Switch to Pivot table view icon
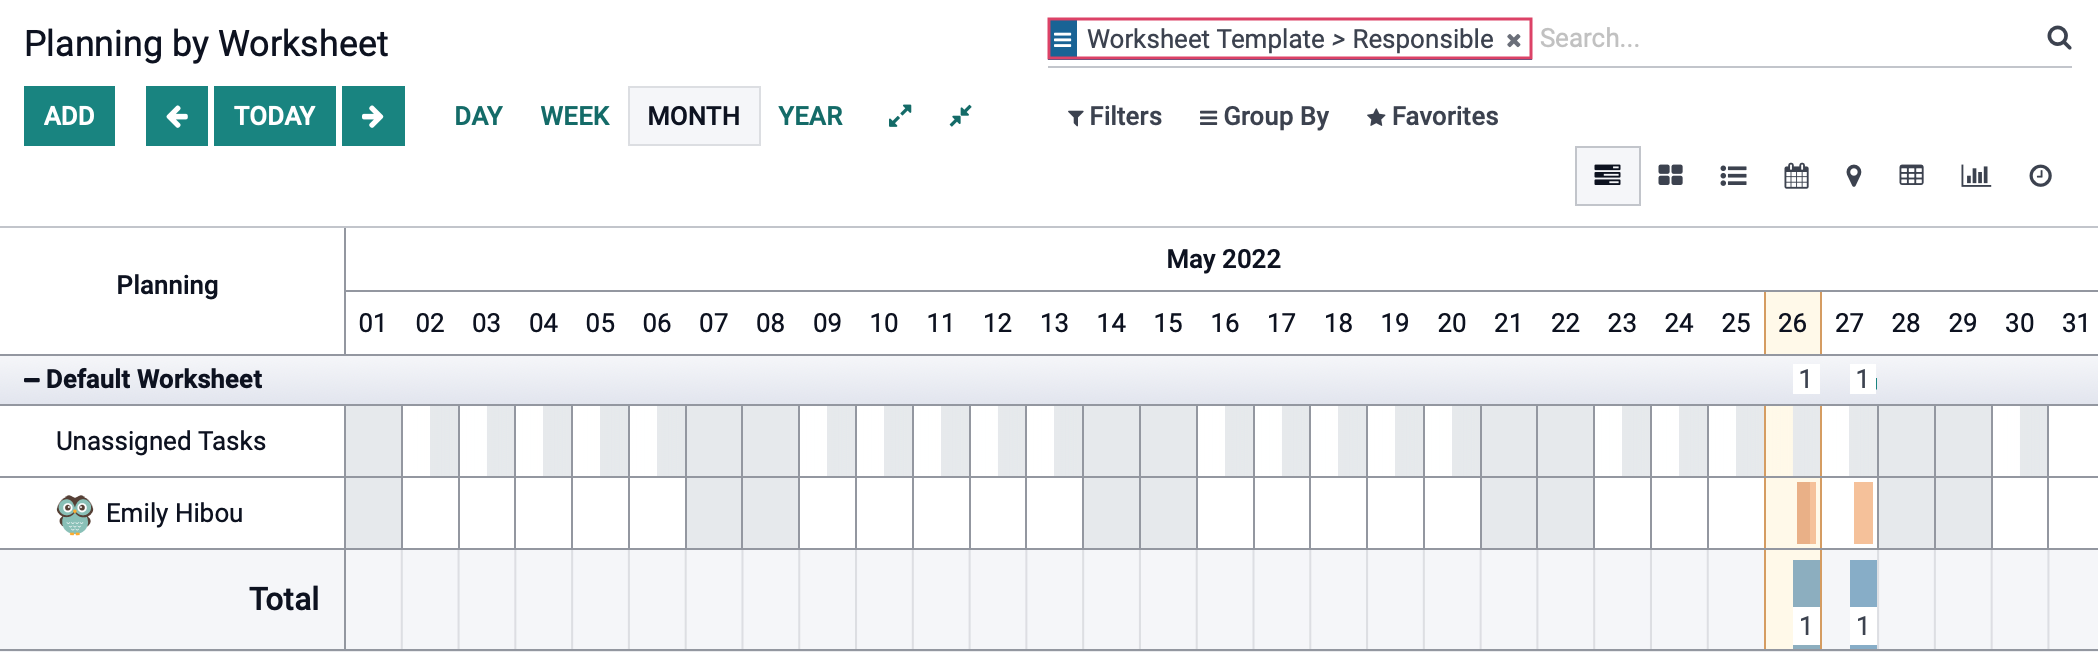Viewport: 2098px width, 652px height. [1911, 176]
